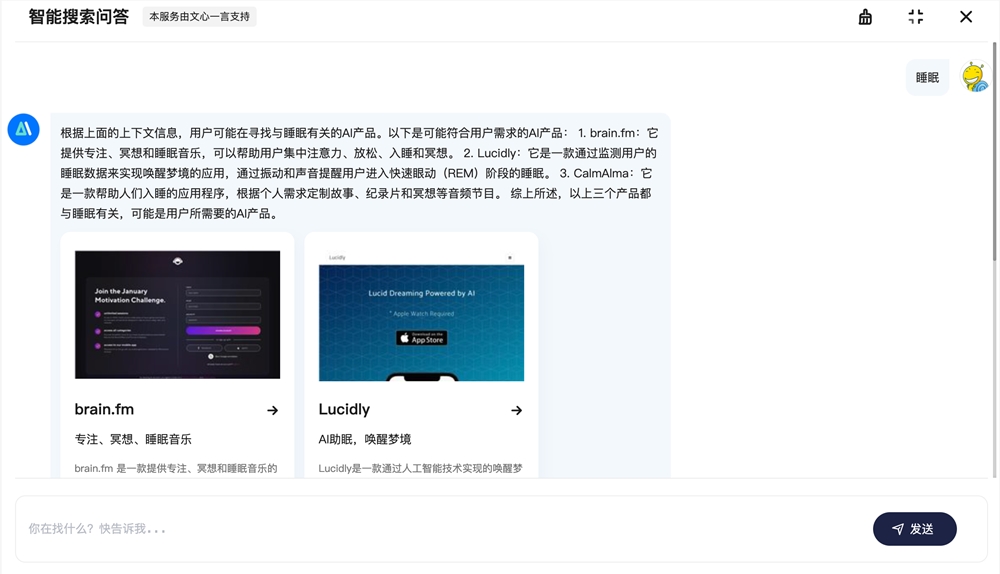1000x574 pixels.
Task: Open Lucidly via its arrow icon
Action: coord(517,410)
